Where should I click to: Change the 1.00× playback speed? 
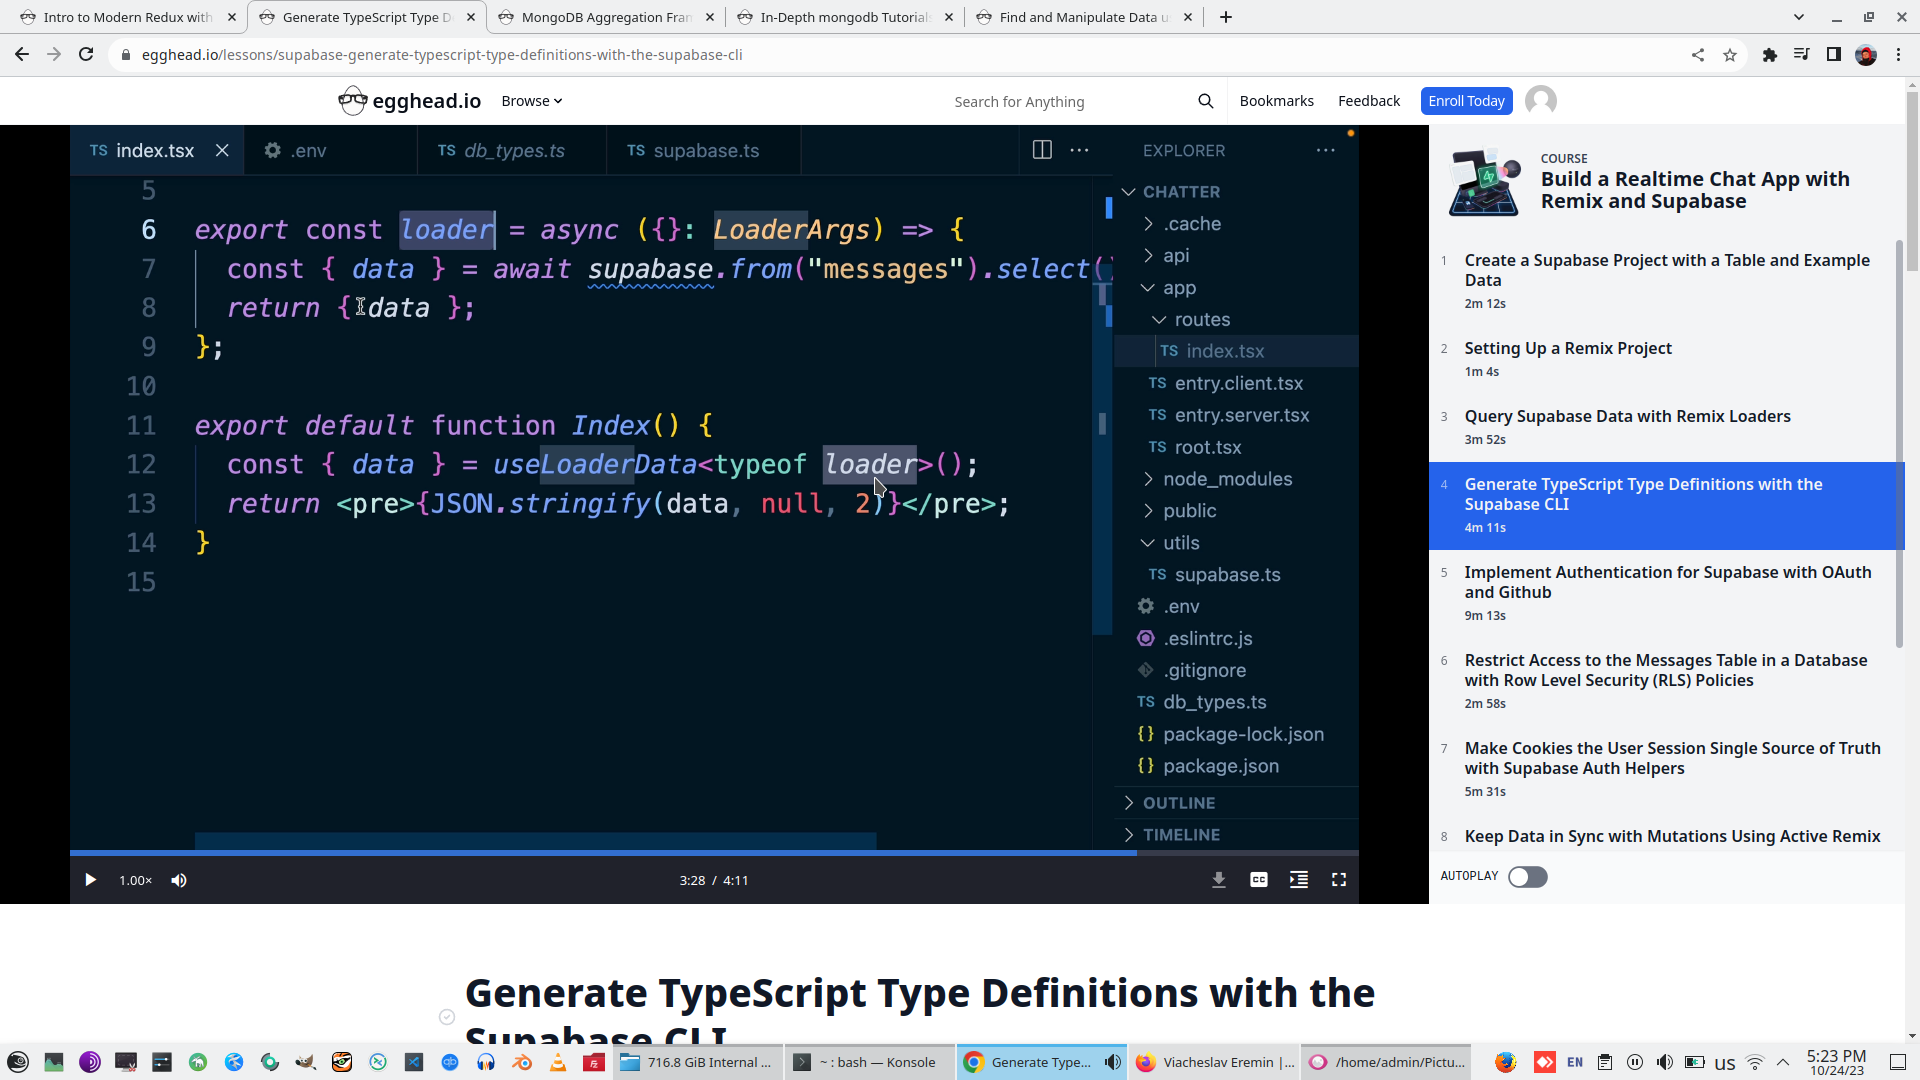pyautogui.click(x=135, y=880)
